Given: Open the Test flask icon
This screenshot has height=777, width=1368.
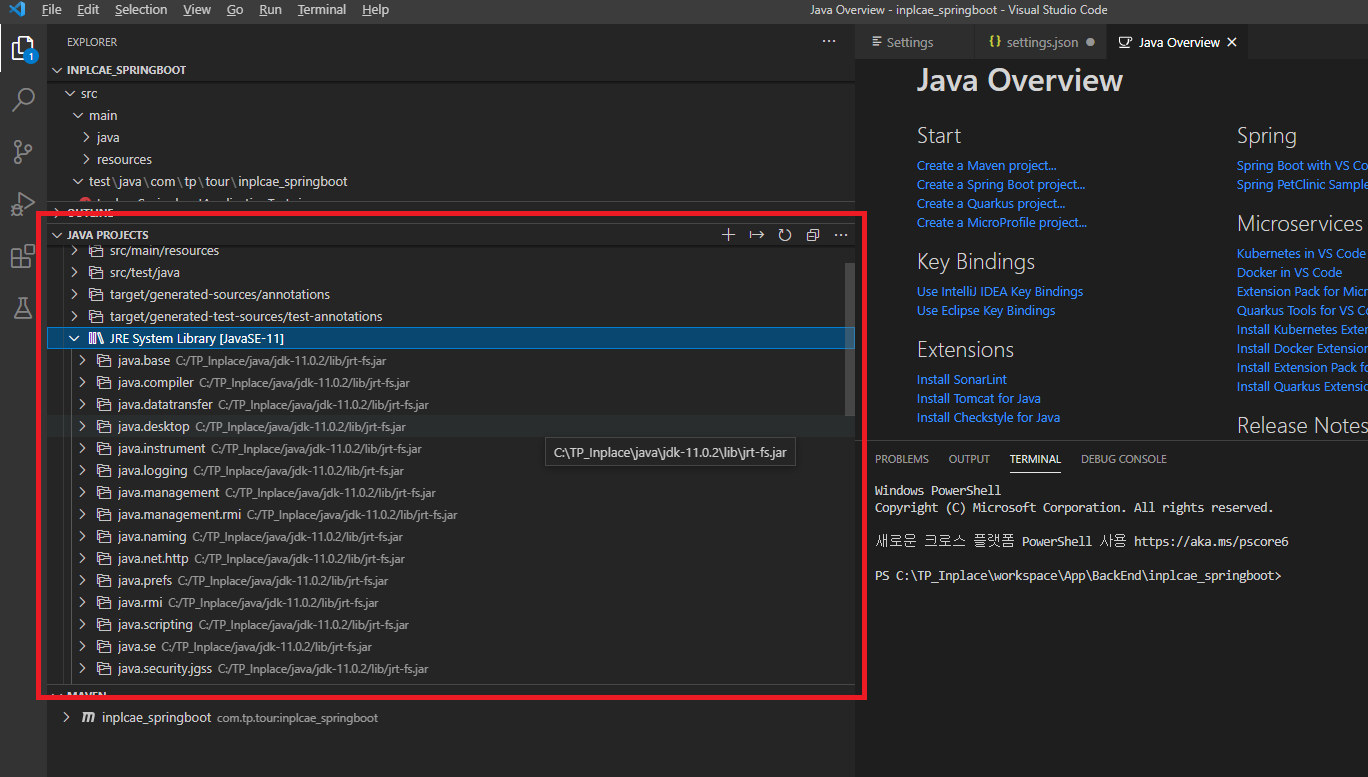Looking at the screenshot, I should click(x=23, y=308).
